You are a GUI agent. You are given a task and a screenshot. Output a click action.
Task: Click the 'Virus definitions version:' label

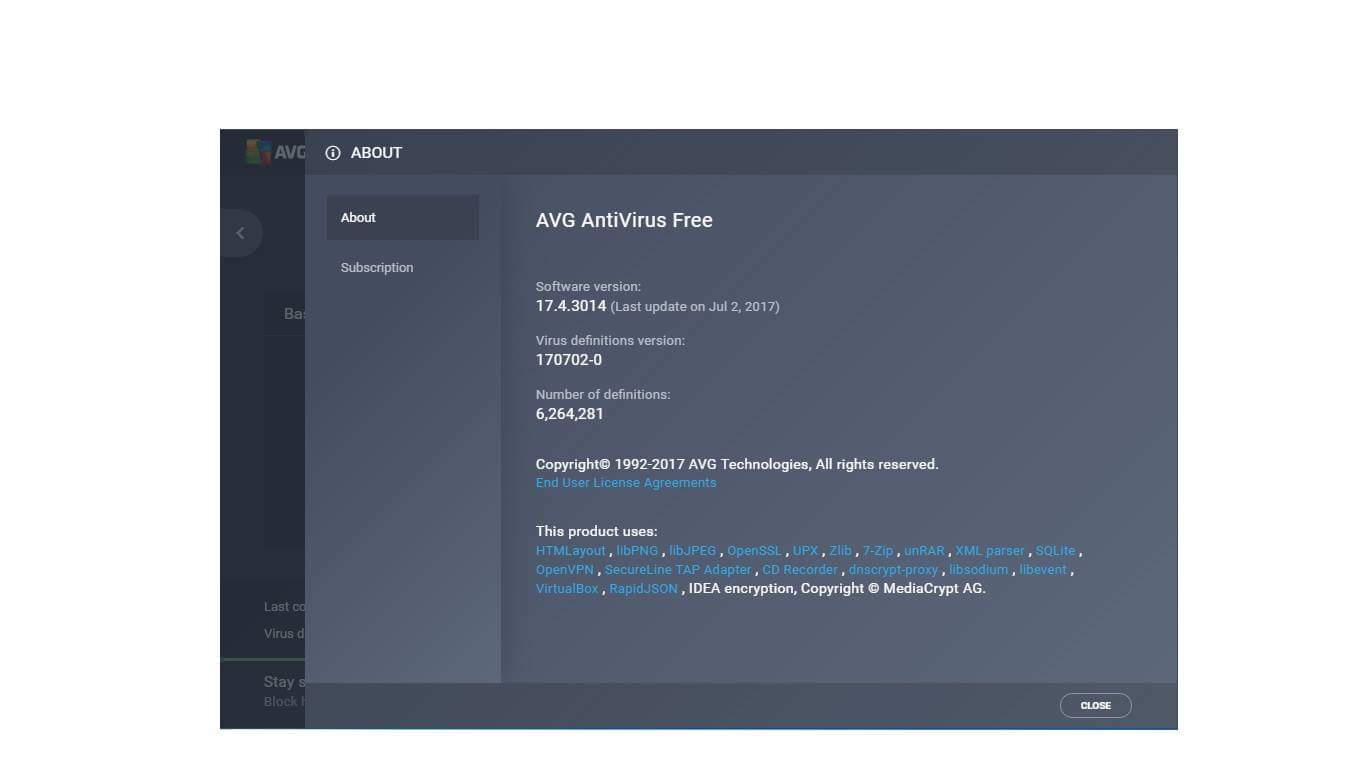(x=610, y=341)
